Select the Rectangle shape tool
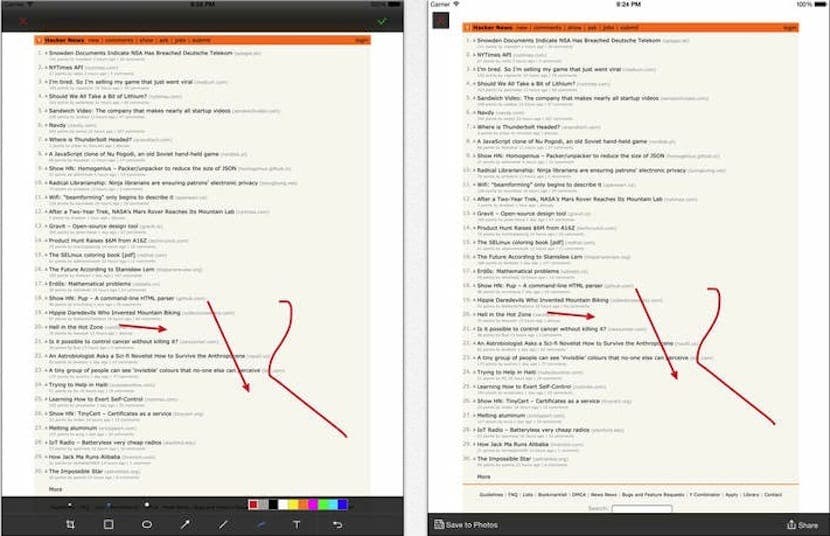 [x=109, y=524]
